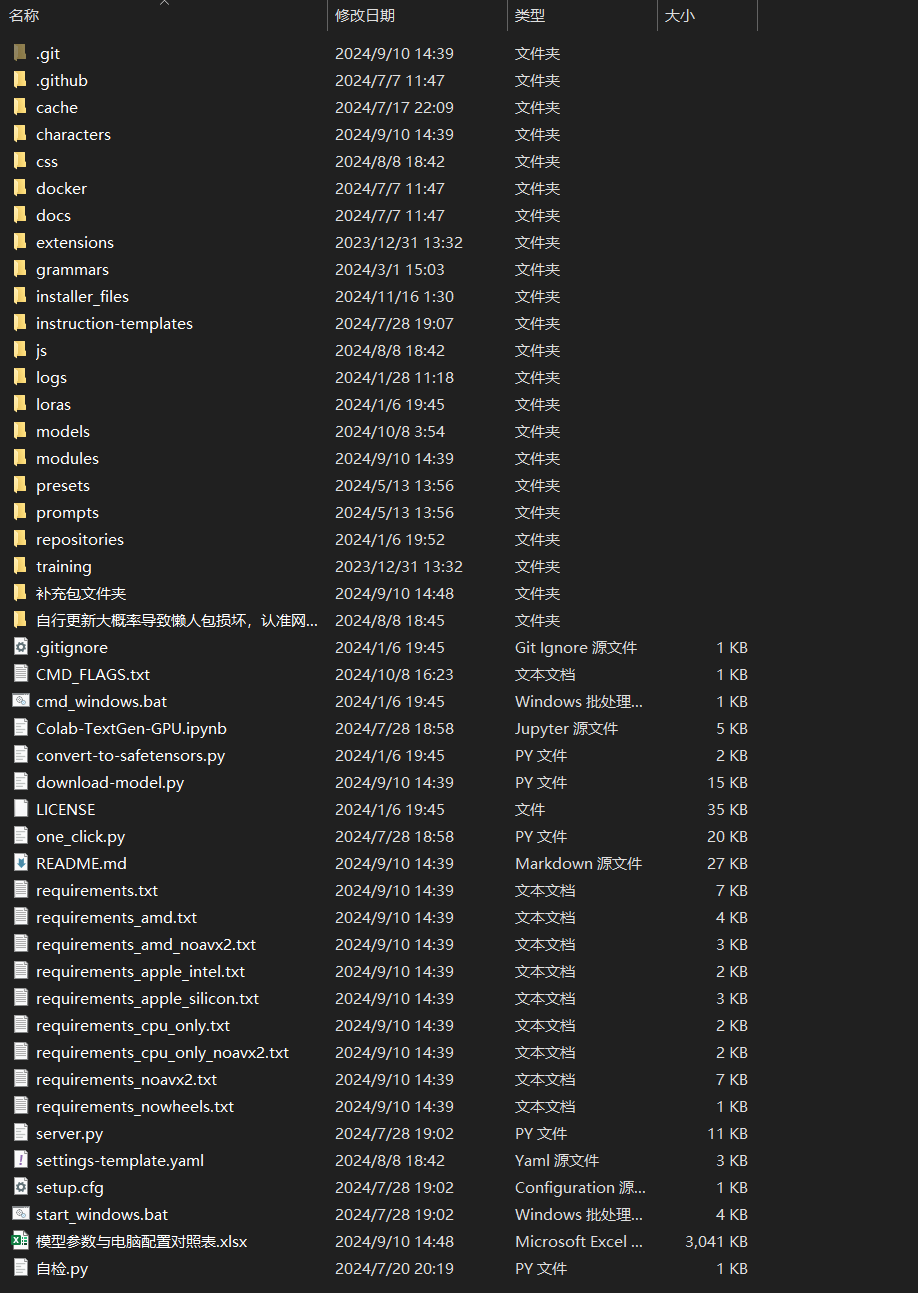Click the 自检.py file icon
The width and height of the screenshot is (918, 1293).
[20, 1268]
